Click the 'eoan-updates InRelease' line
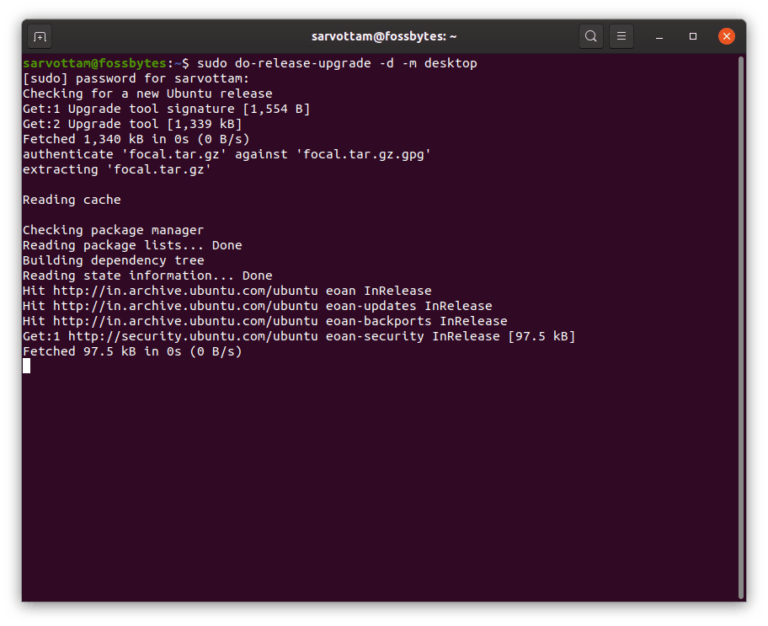The width and height of the screenshot is (768, 626). (x=257, y=306)
